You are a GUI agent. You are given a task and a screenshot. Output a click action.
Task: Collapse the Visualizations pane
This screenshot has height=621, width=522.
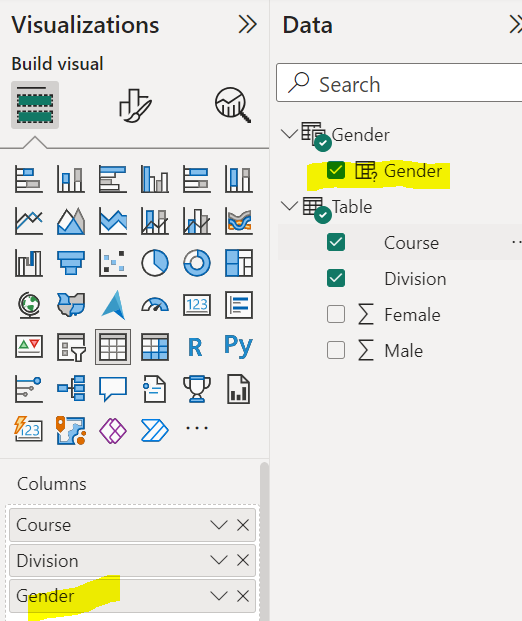[248, 25]
